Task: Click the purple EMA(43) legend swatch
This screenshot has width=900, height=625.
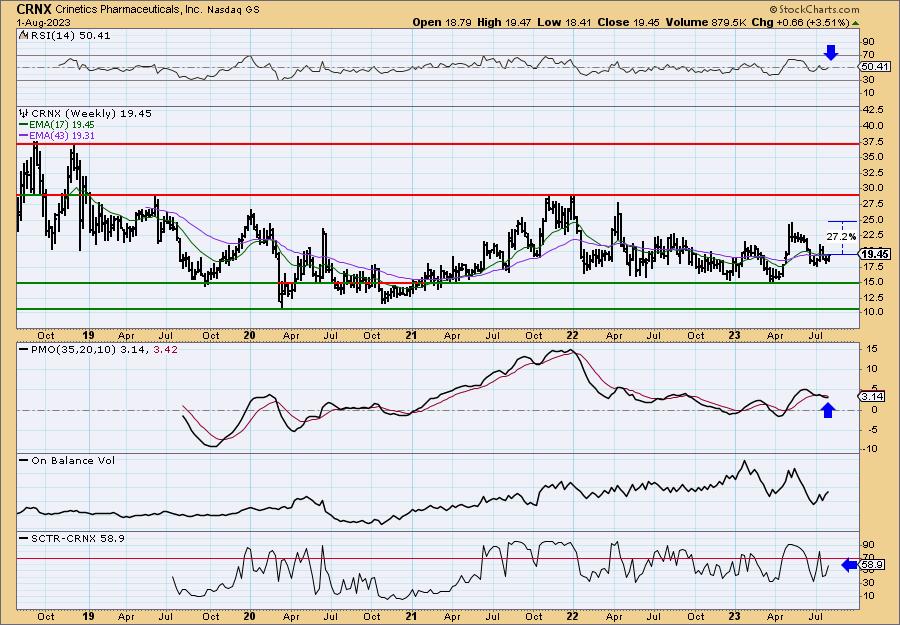Action: click(24, 135)
